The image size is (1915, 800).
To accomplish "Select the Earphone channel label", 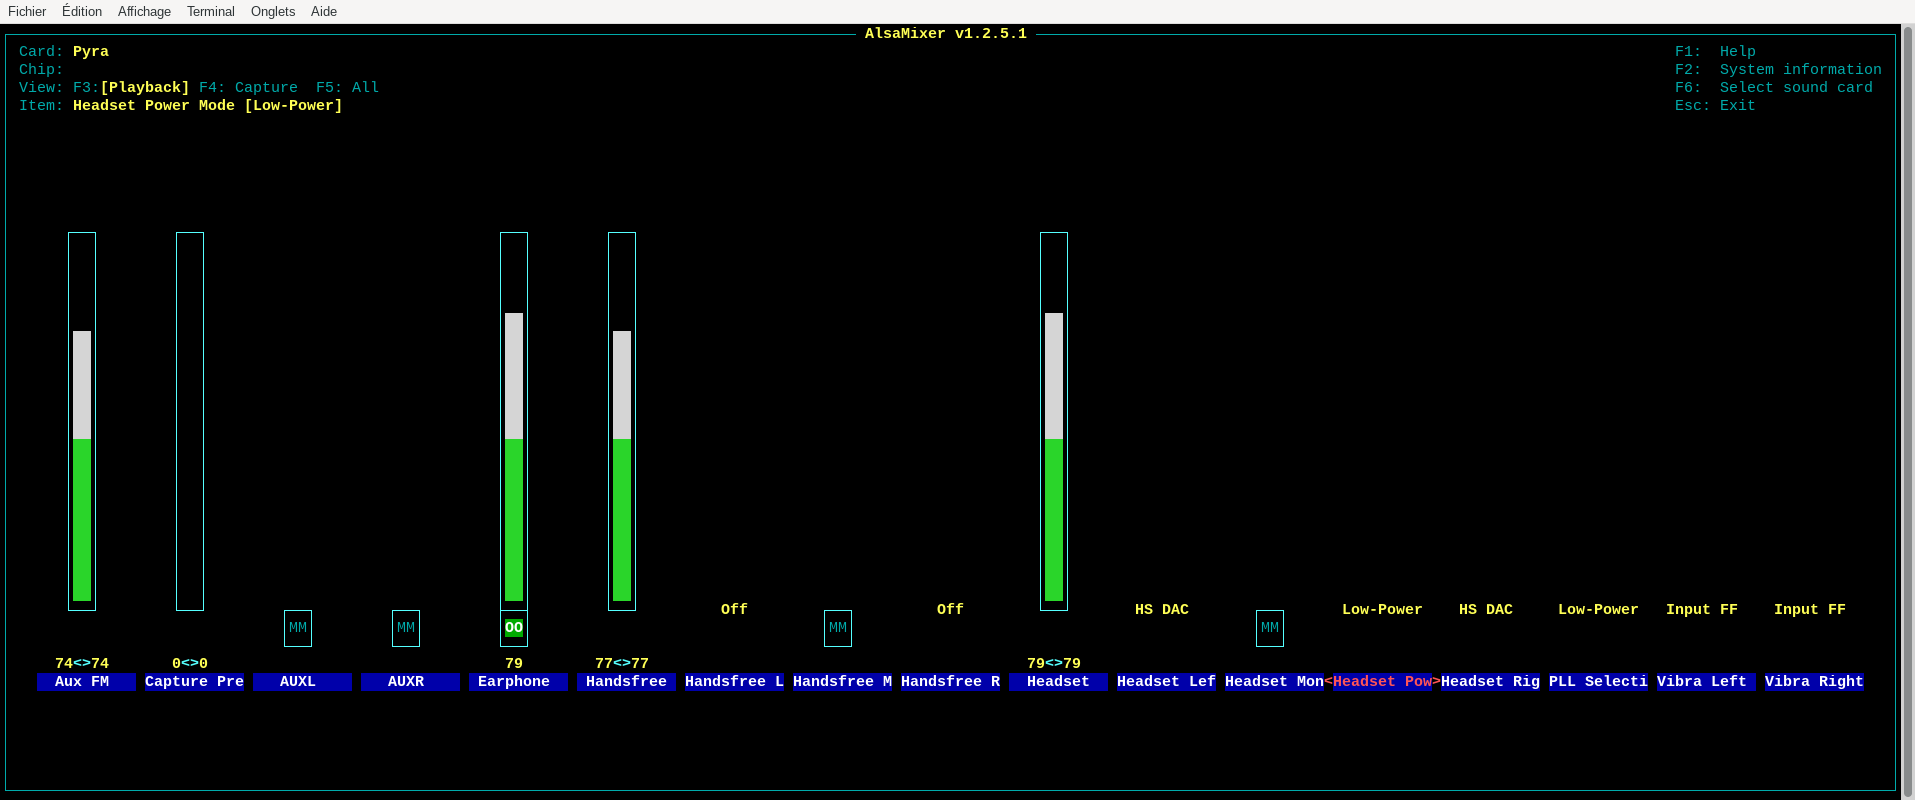I will [x=514, y=682].
